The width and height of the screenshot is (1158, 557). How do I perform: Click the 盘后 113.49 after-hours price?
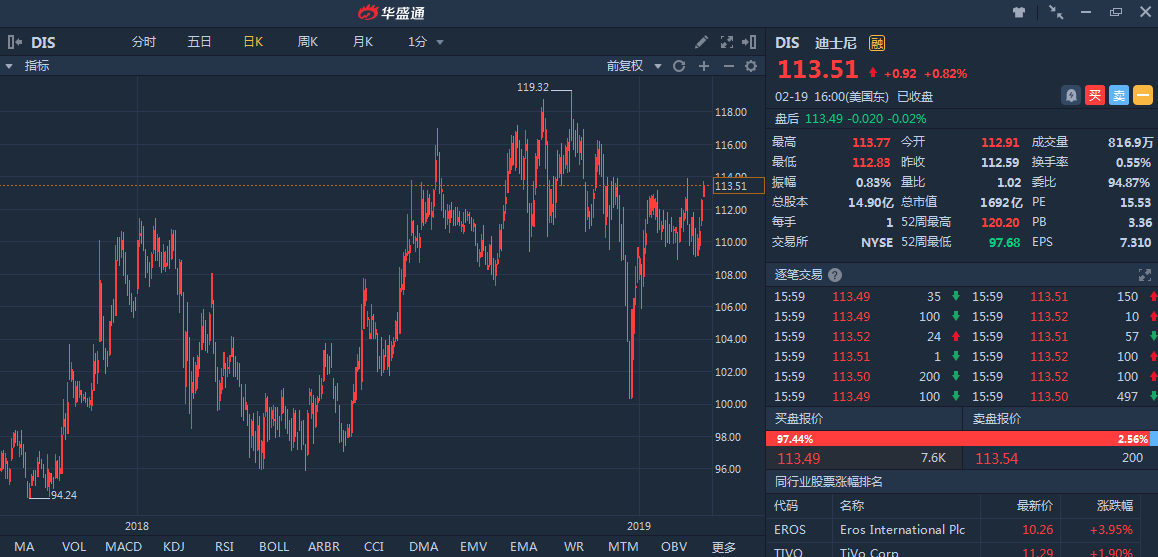pos(824,118)
